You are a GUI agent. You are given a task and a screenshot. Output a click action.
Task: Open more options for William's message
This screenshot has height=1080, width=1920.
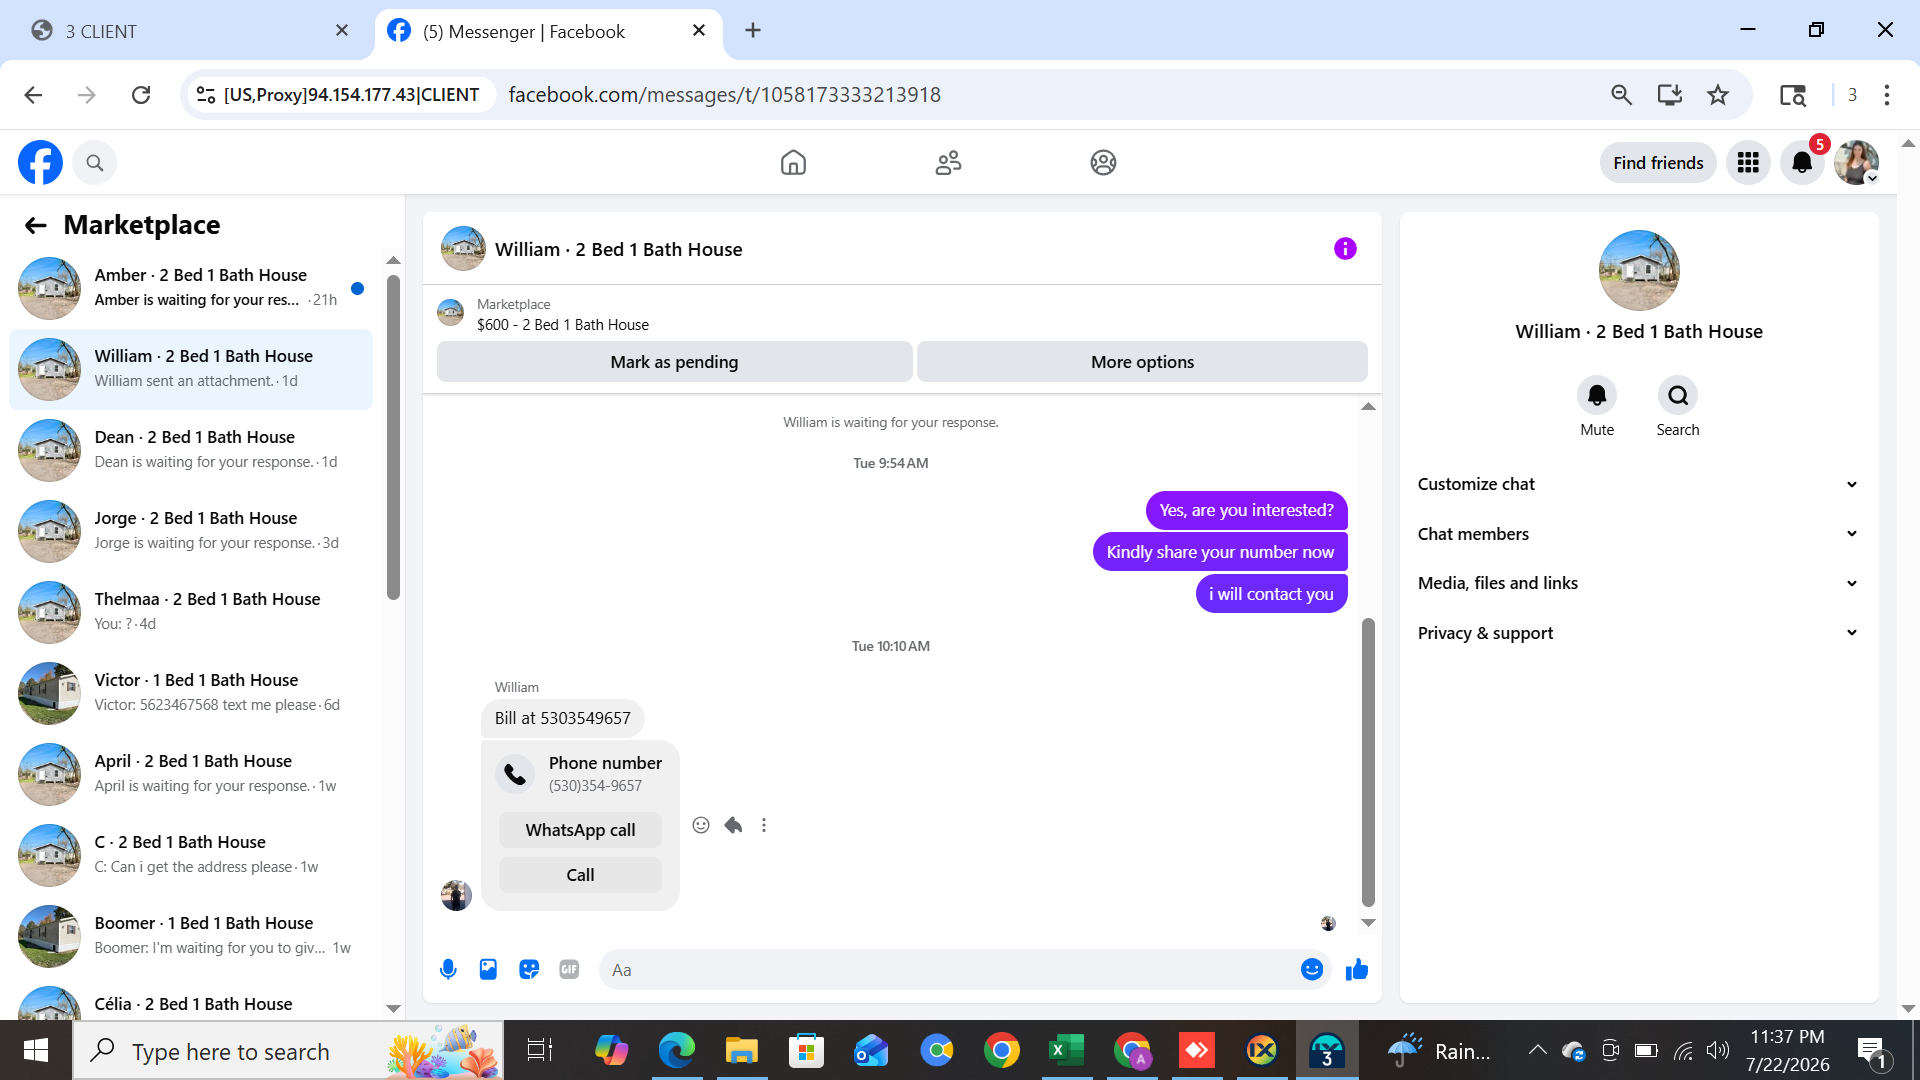764,825
